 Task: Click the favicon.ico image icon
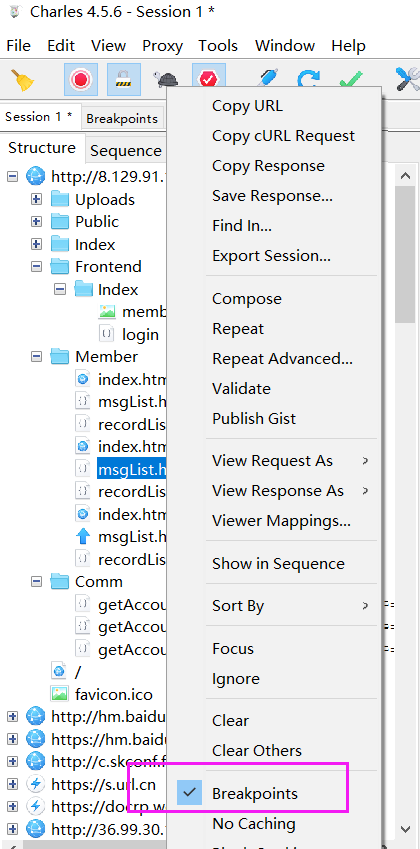click(x=59, y=694)
